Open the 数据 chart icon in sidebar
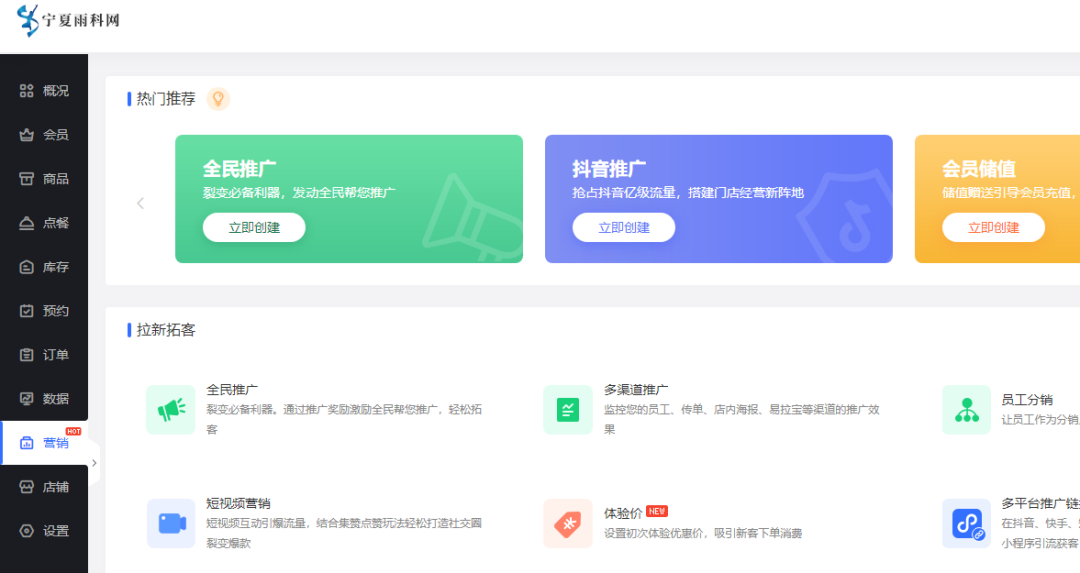1080x573 pixels. tap(26, 399)
